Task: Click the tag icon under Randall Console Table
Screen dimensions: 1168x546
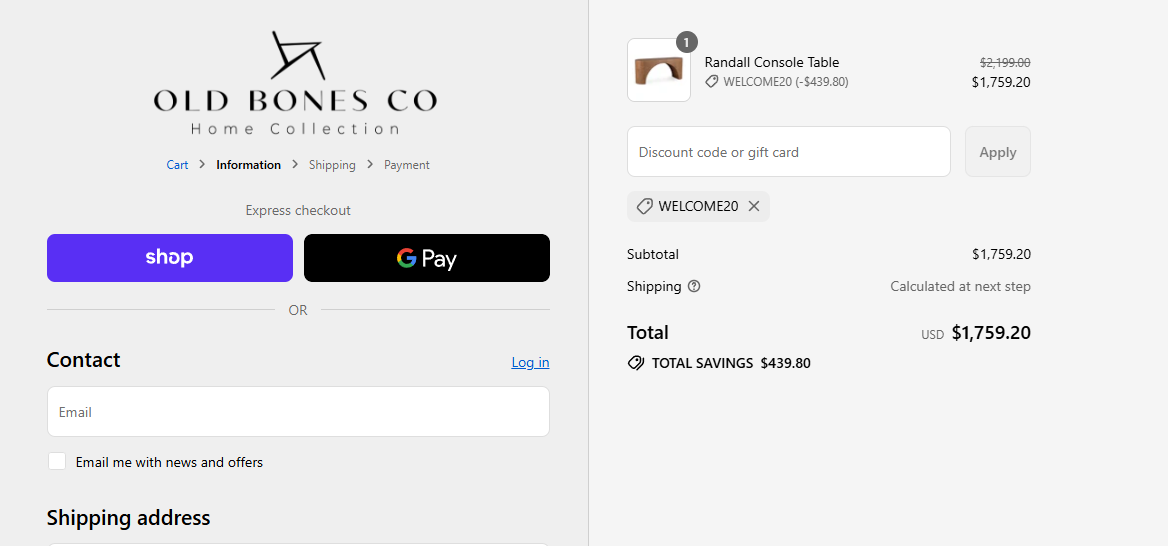Action: [712, 82]
